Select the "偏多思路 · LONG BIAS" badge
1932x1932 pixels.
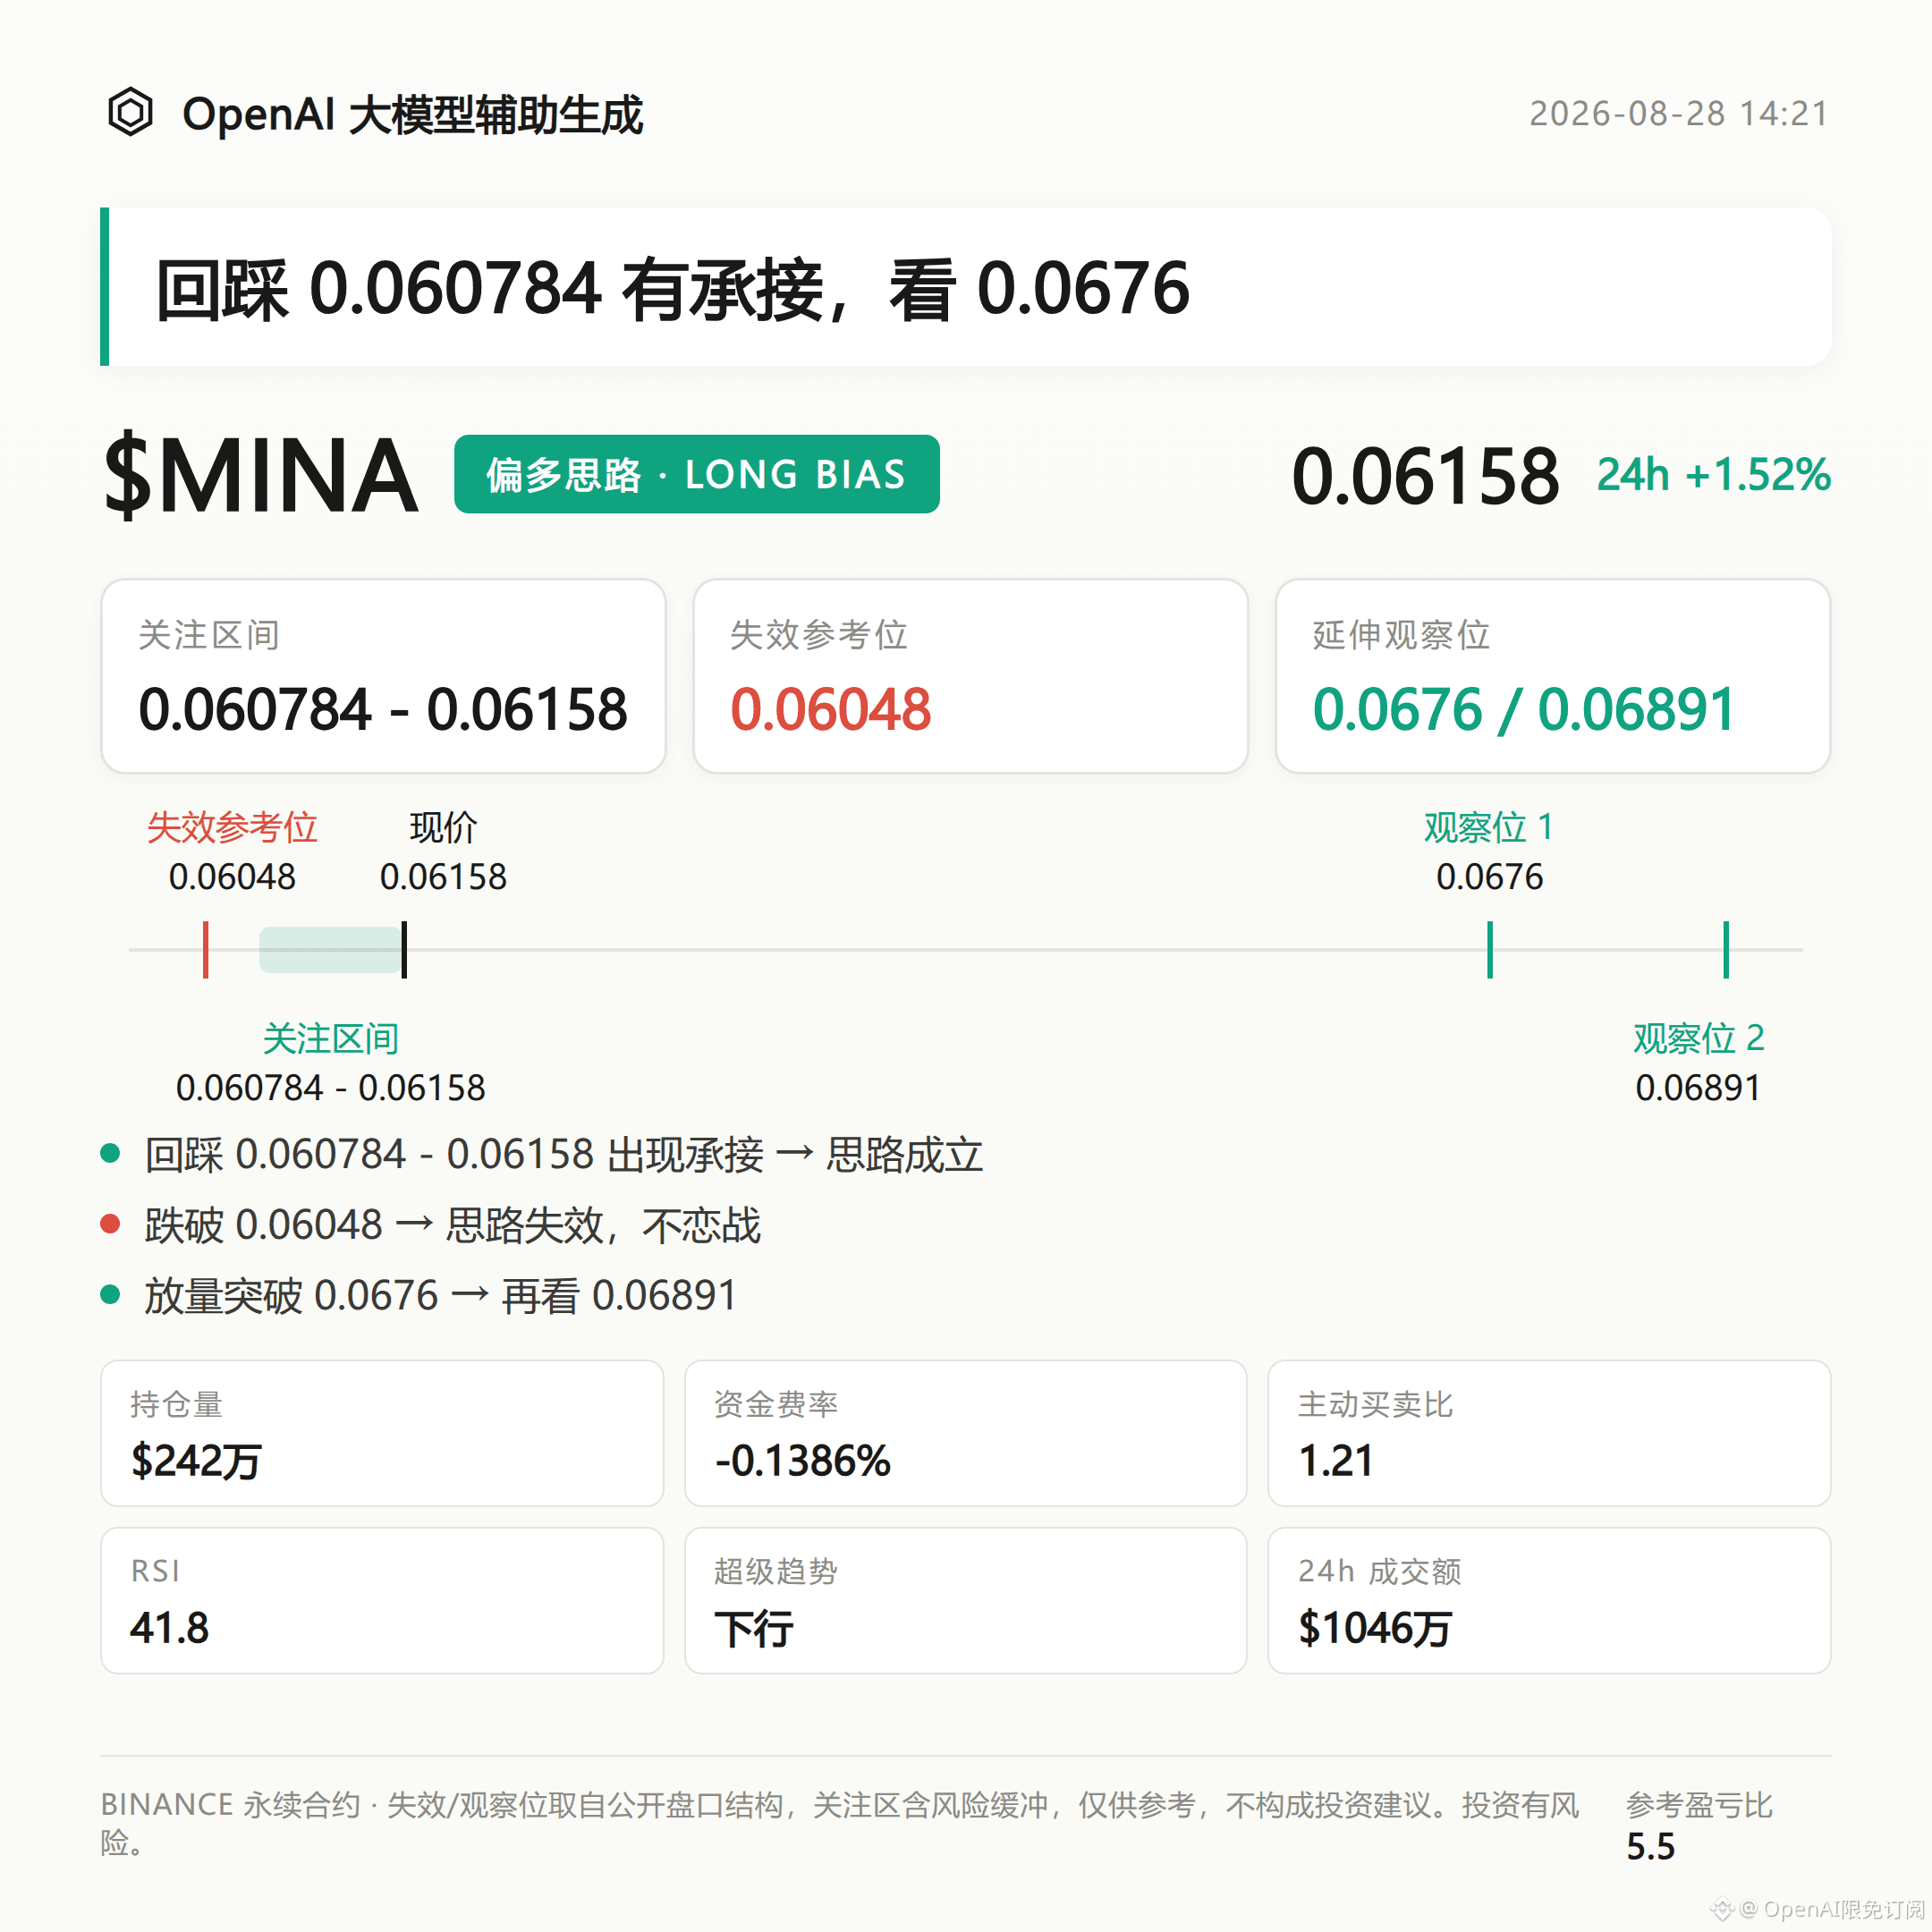696,474
